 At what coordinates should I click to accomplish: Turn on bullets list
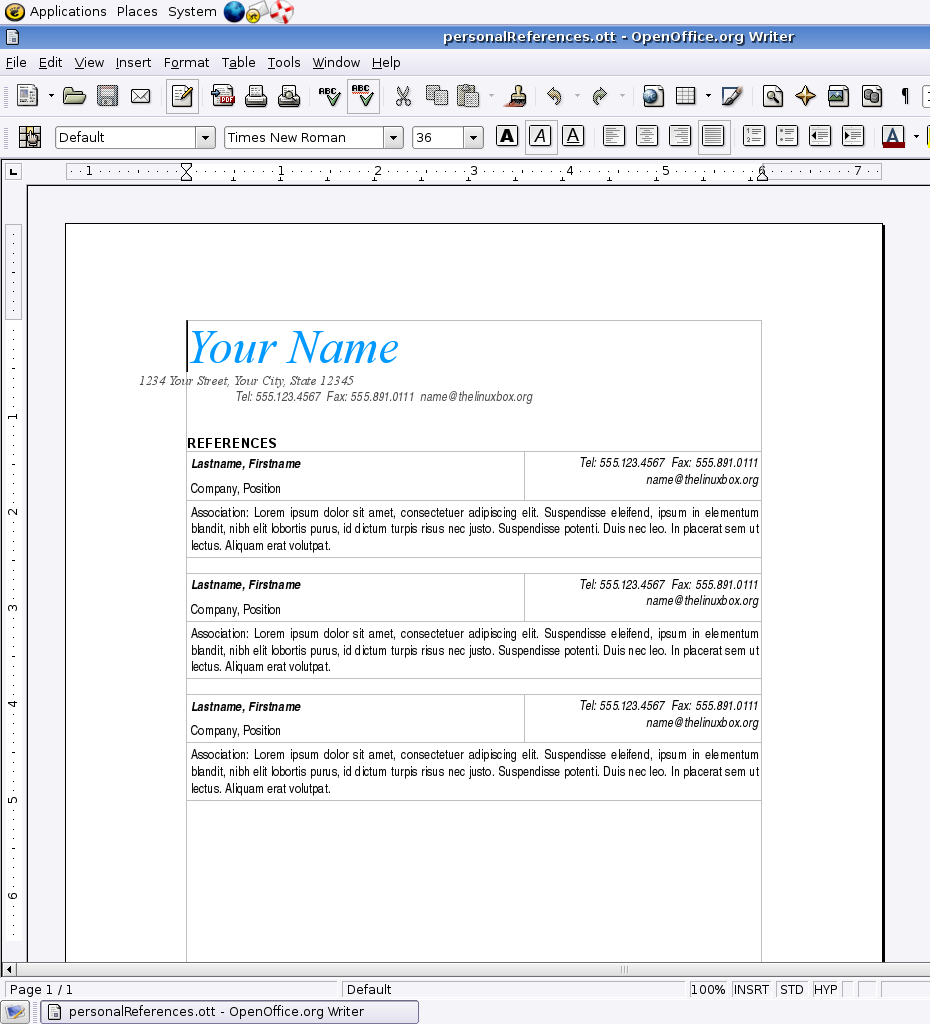[787, 136]
